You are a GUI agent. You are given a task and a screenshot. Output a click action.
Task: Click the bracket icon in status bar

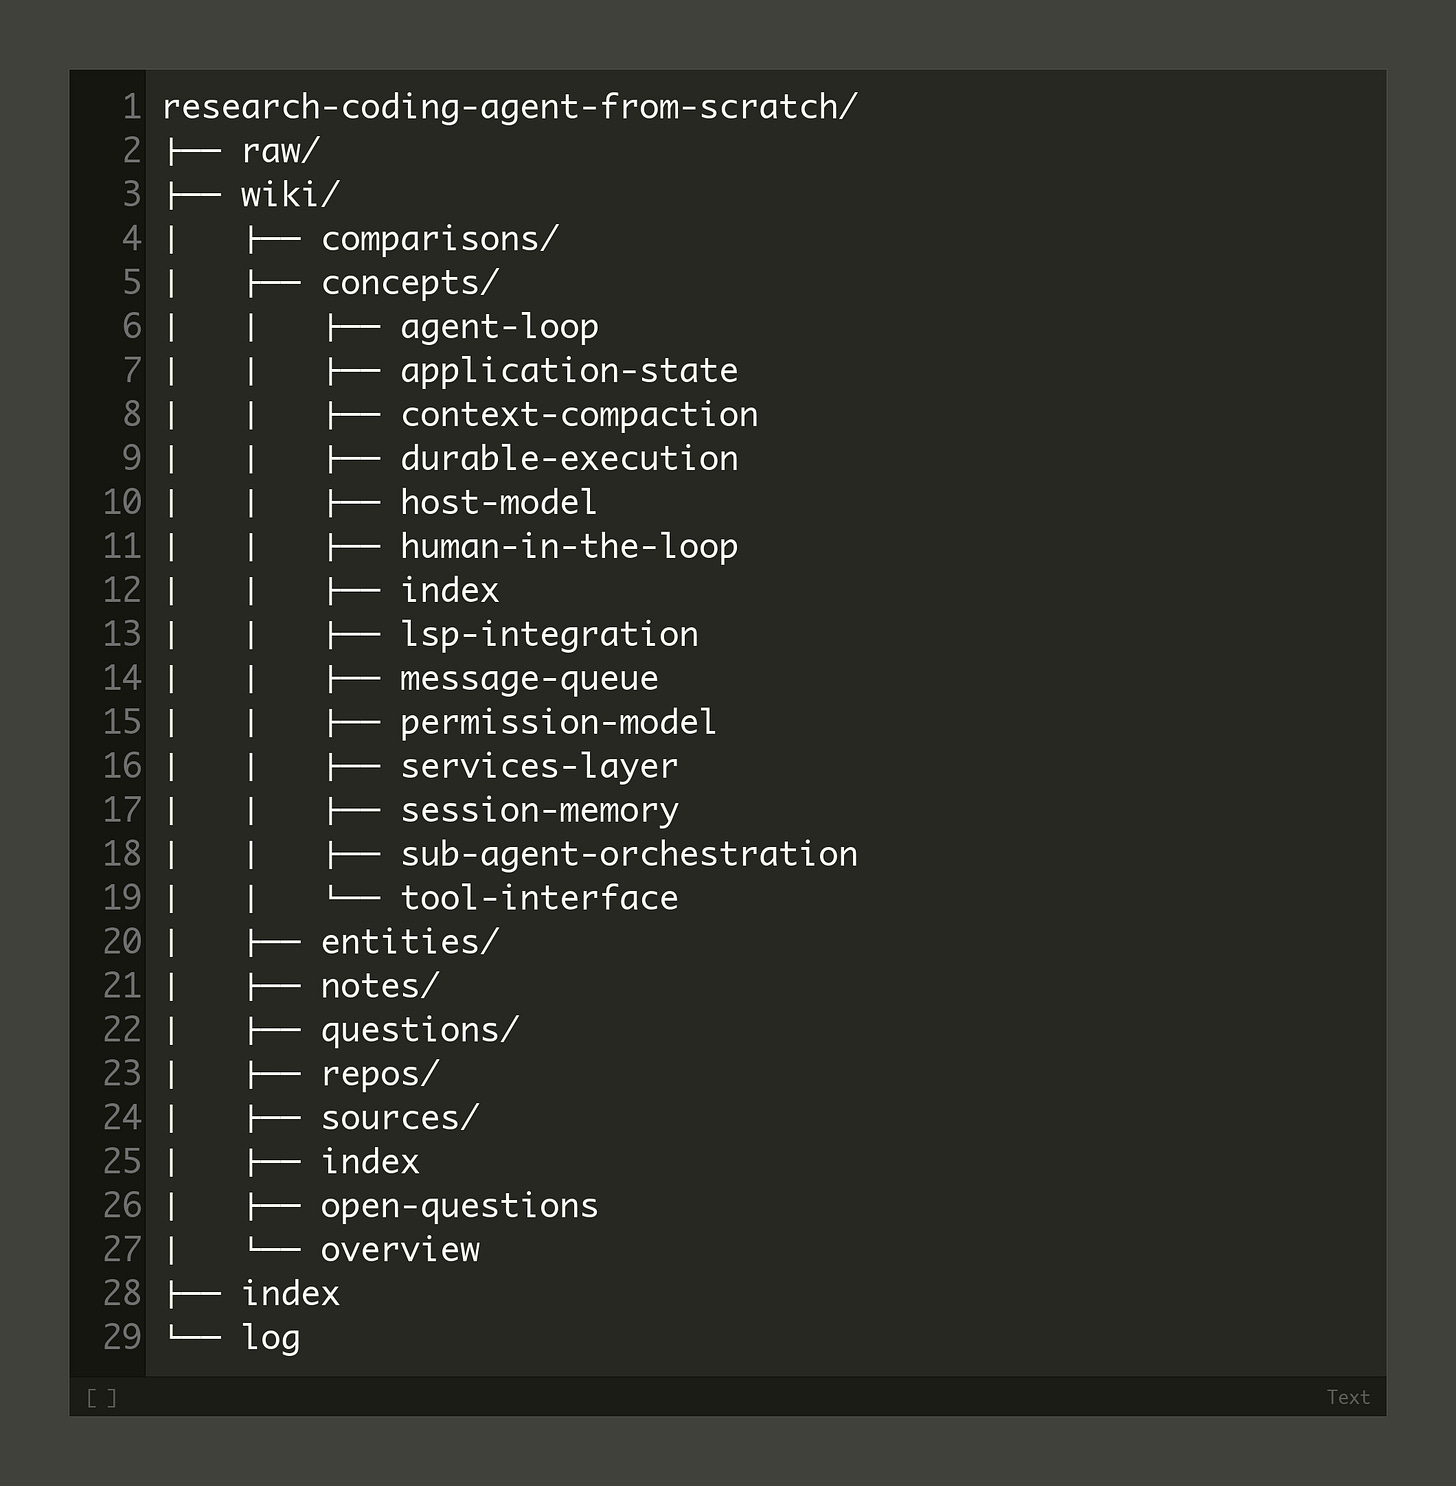coord(102,1397)
